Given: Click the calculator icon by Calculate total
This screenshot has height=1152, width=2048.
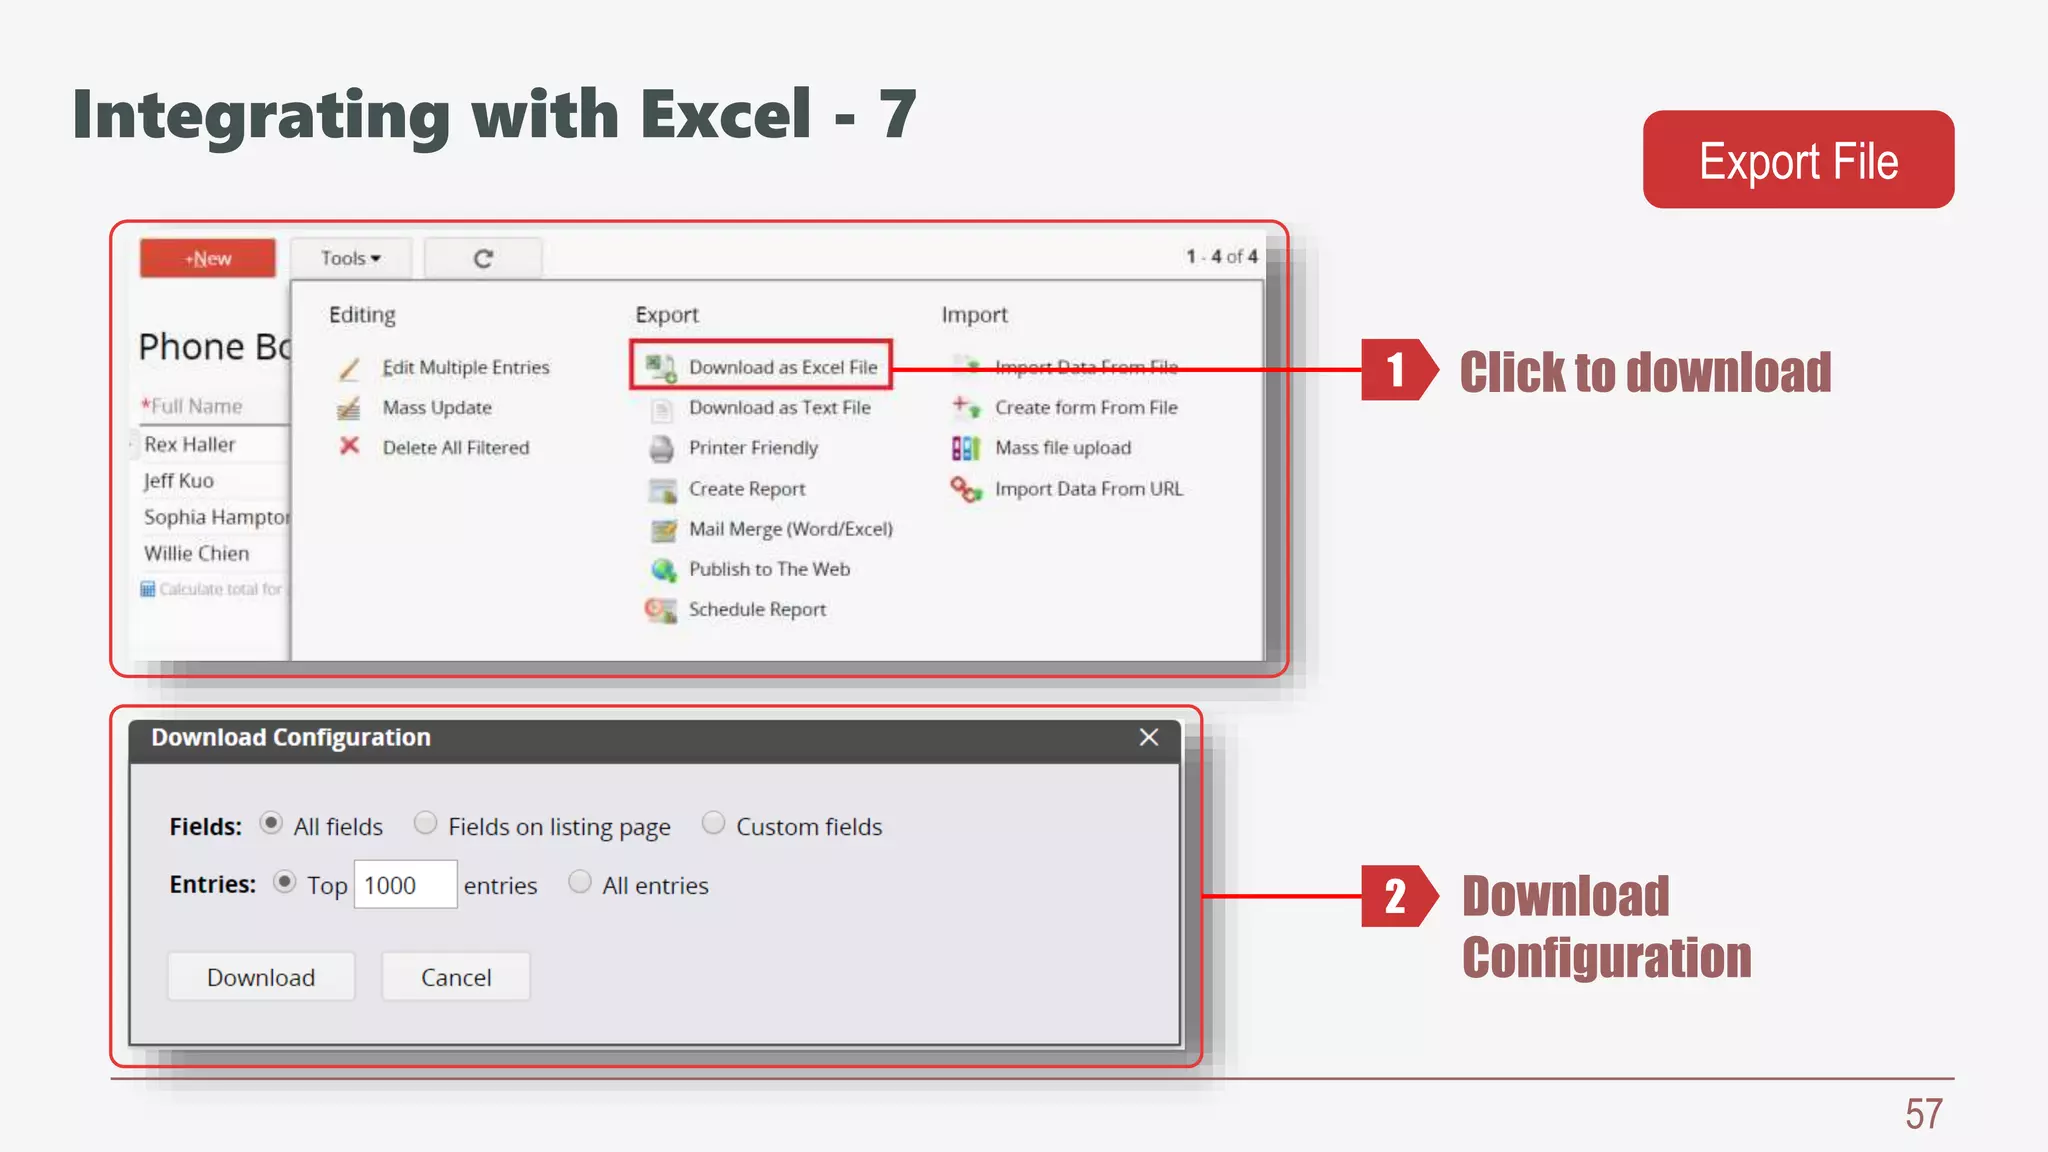Looking at the screenshot, I should pos(148,589).
